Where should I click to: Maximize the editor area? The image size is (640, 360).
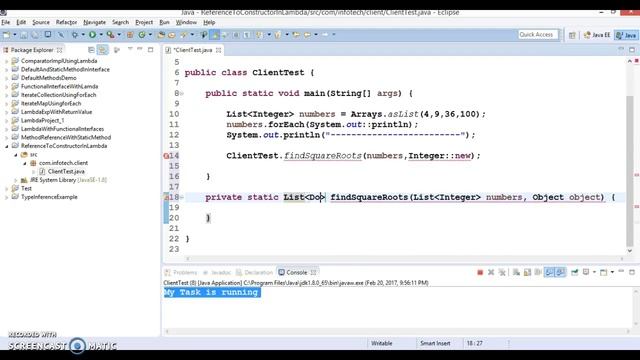[x=632, y=50]
